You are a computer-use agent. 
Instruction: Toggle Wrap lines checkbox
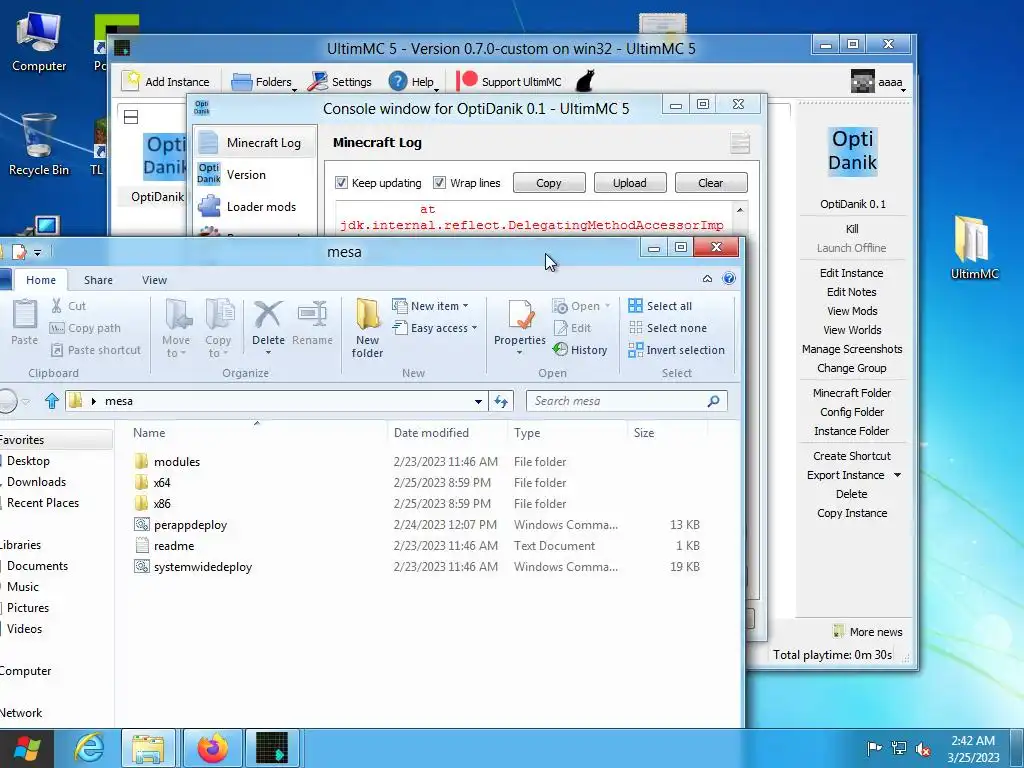[x=439, y=183]
